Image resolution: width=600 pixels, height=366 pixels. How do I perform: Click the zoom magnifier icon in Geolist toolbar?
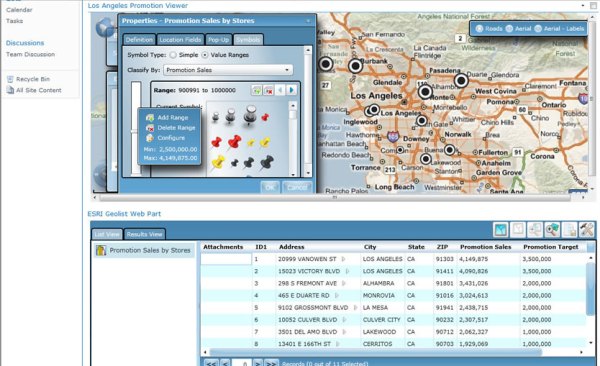(x=552, y=230)
